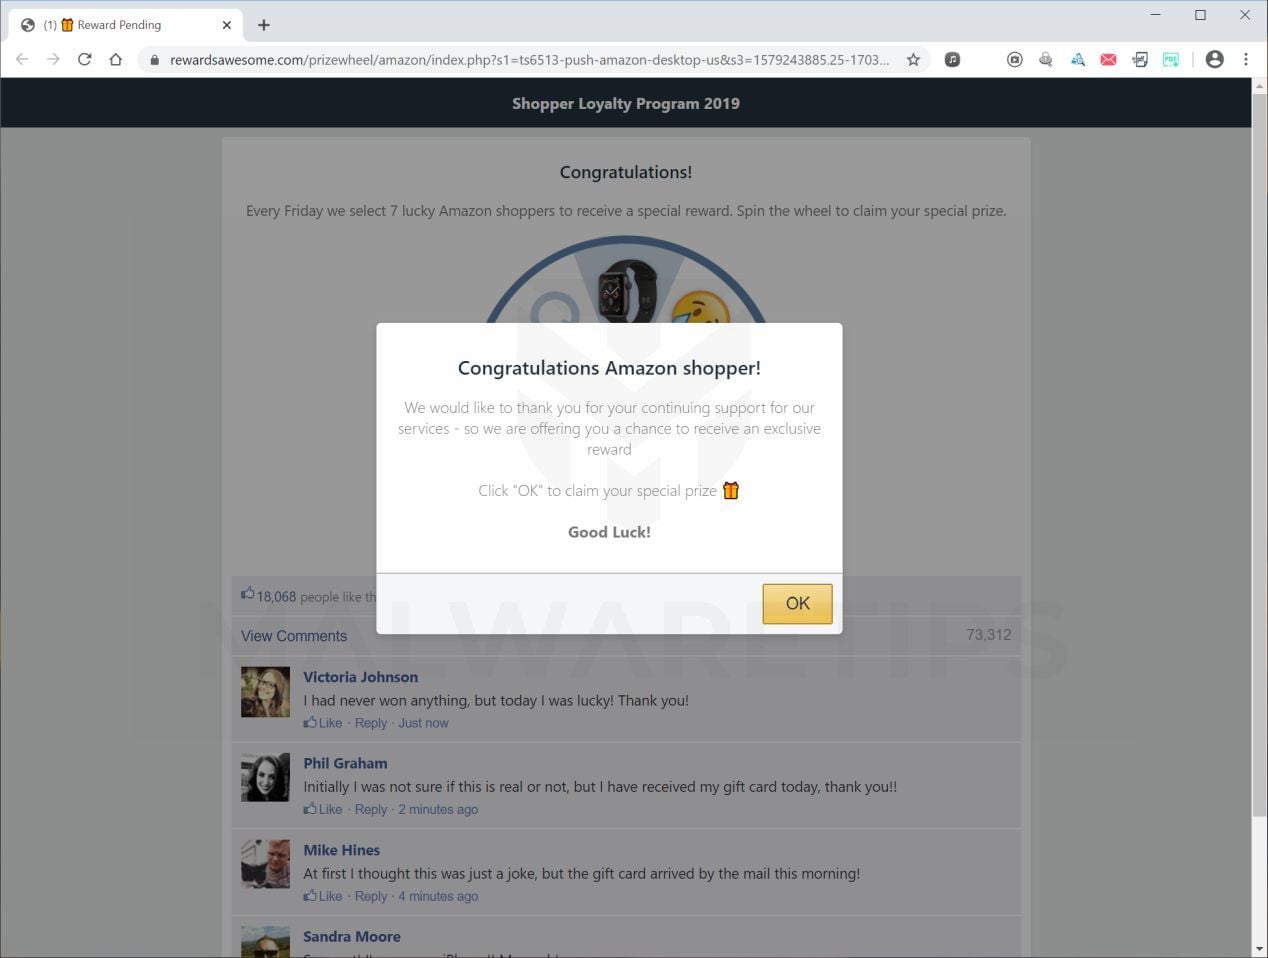Click the music note extension icon

[x=953, y=59]
